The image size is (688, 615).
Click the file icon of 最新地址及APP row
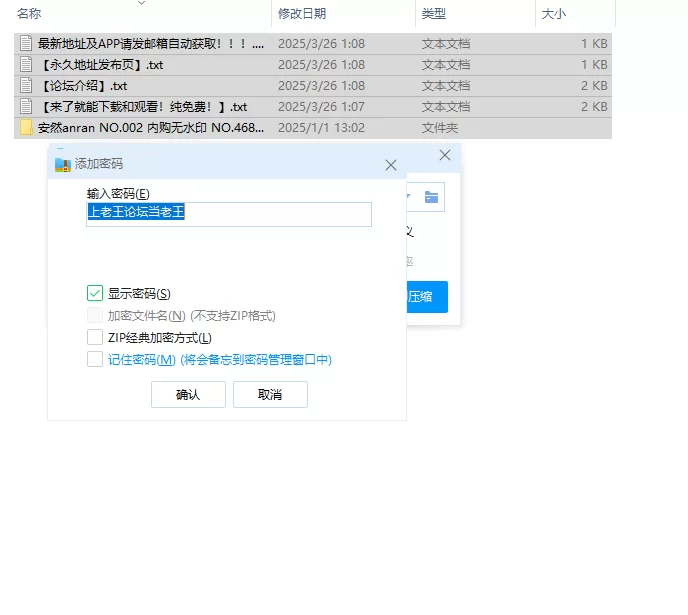pyautogui.click(x=26, y=43)
